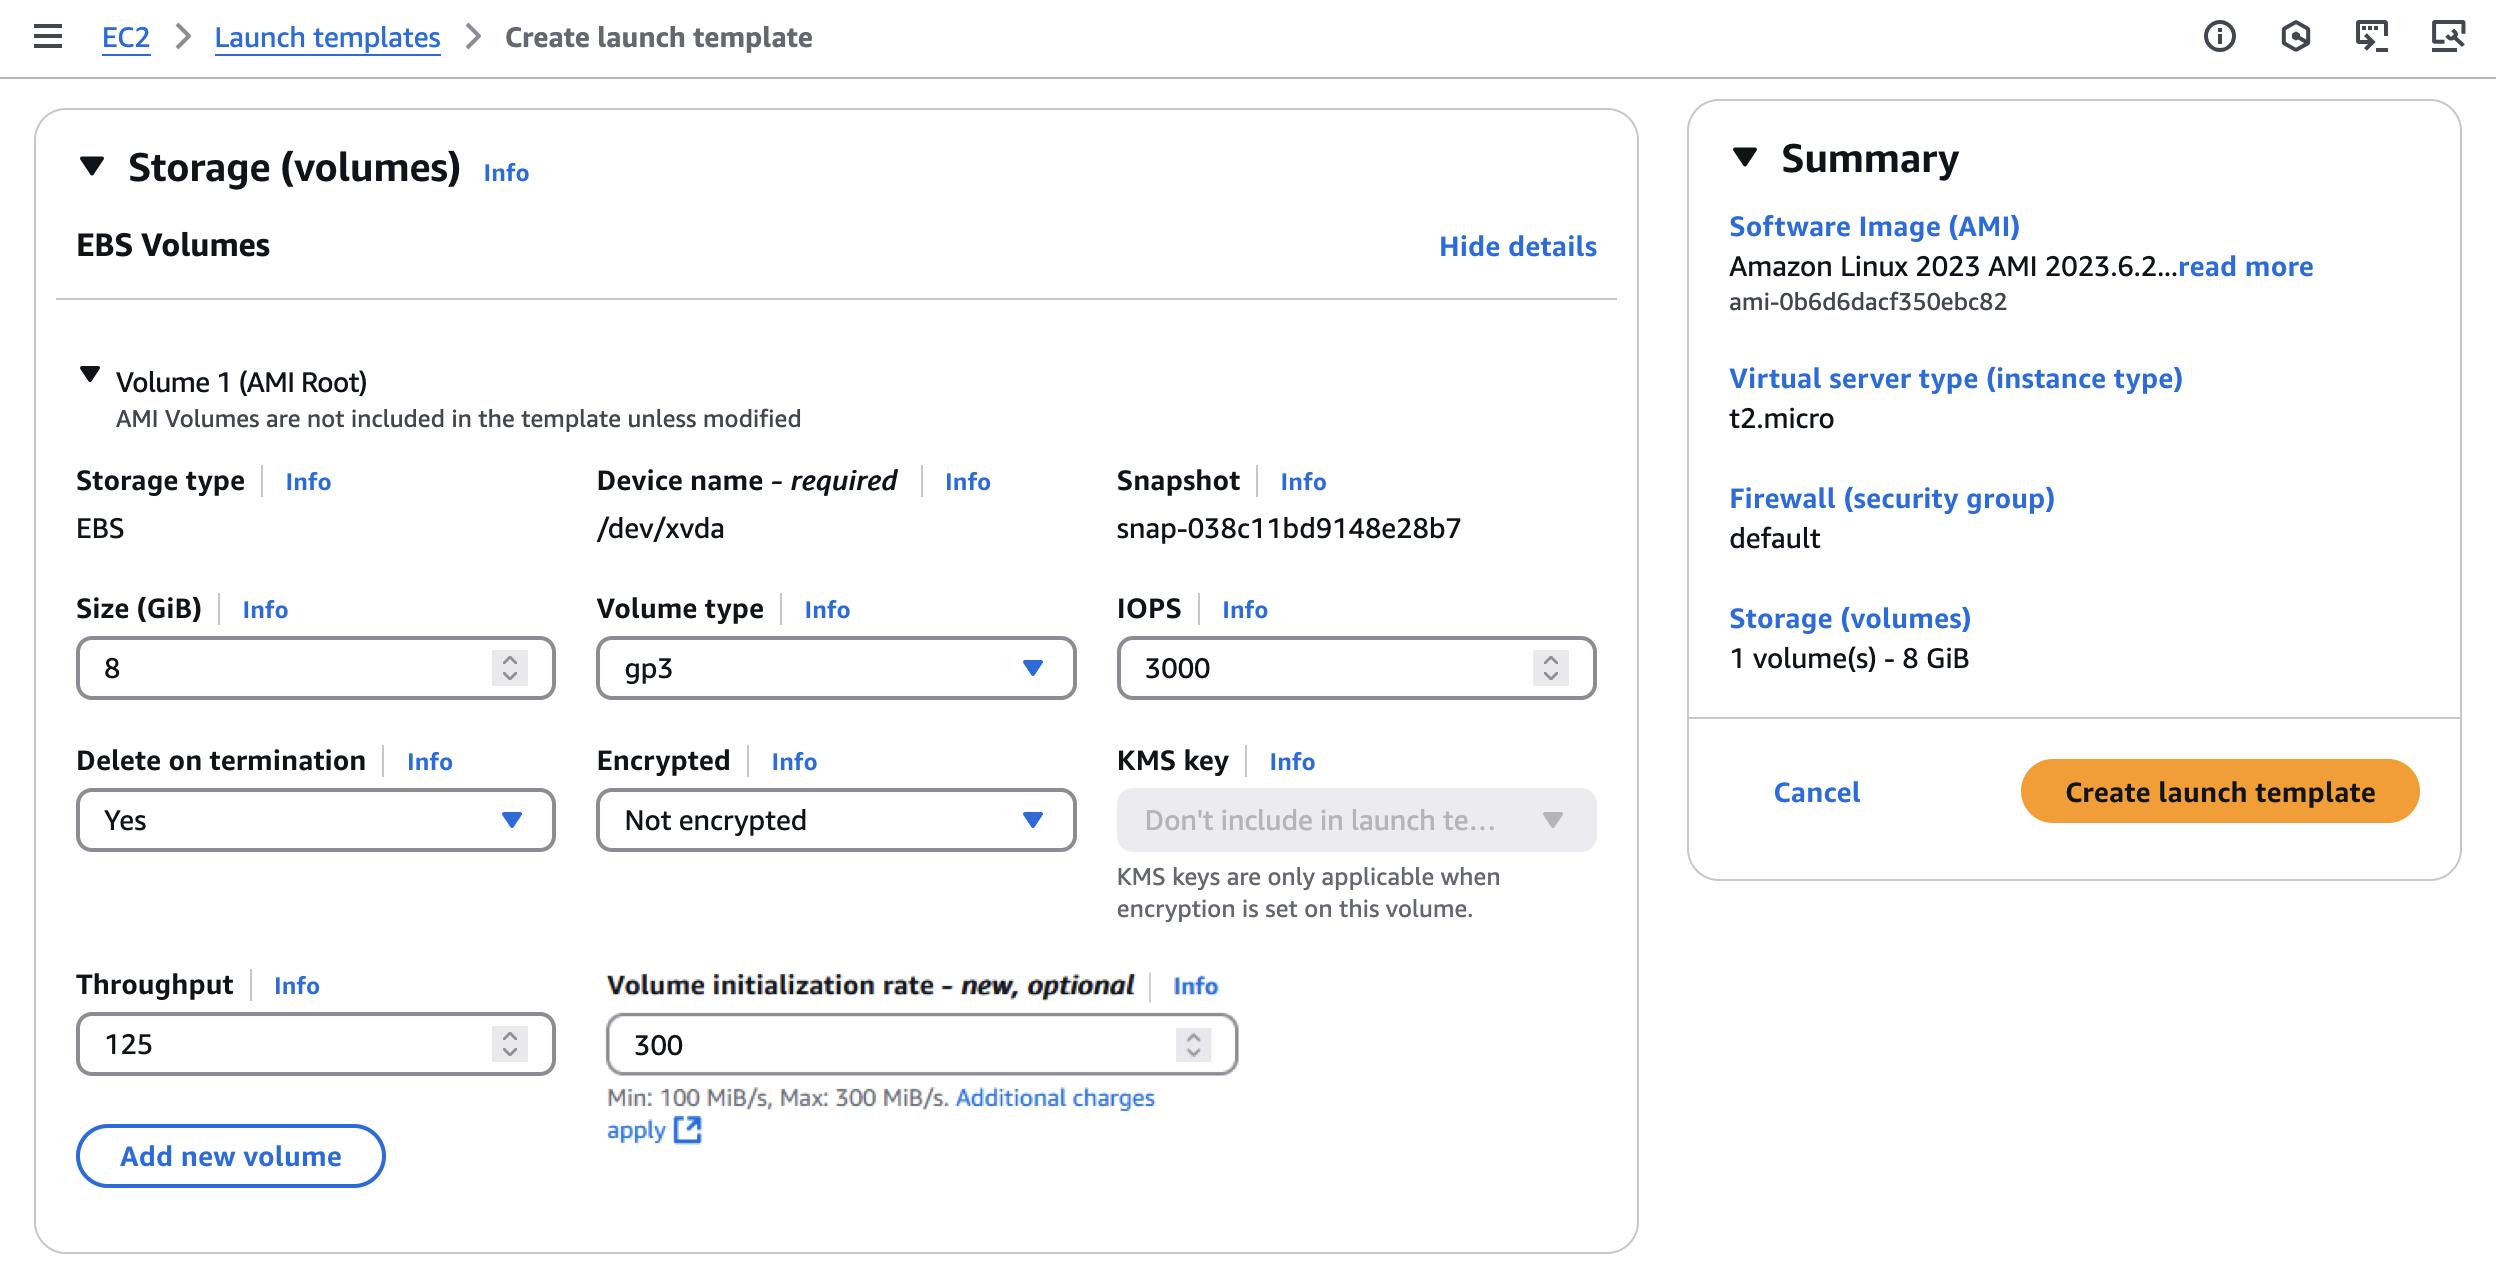
Task: Open the hamburger navigation menu
Action: (47, 37)
